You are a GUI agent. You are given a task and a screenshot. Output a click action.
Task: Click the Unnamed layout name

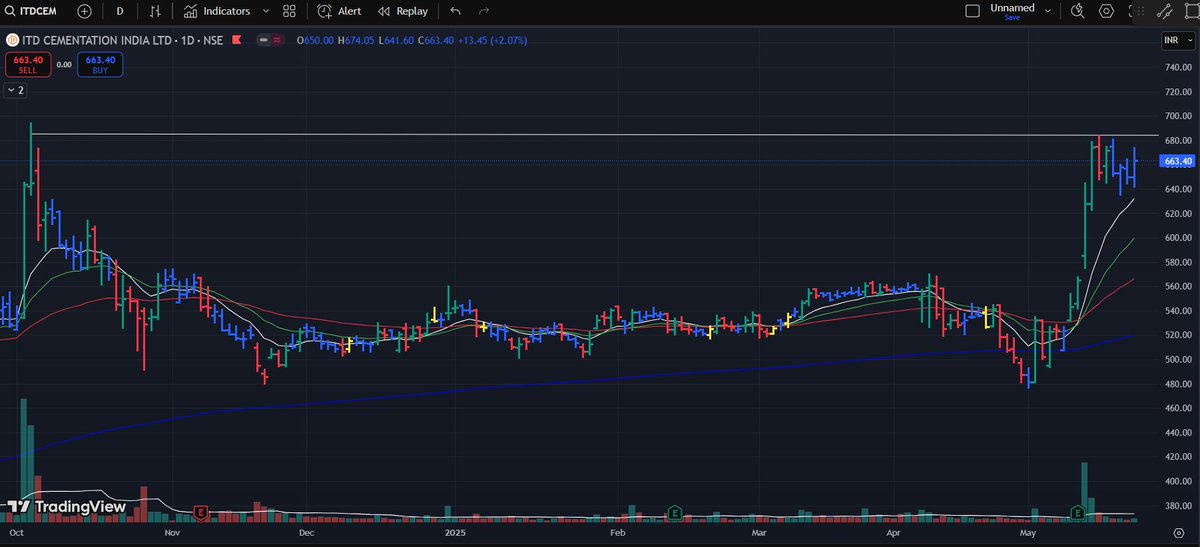pyautogui.click(x=1012, y=8)
